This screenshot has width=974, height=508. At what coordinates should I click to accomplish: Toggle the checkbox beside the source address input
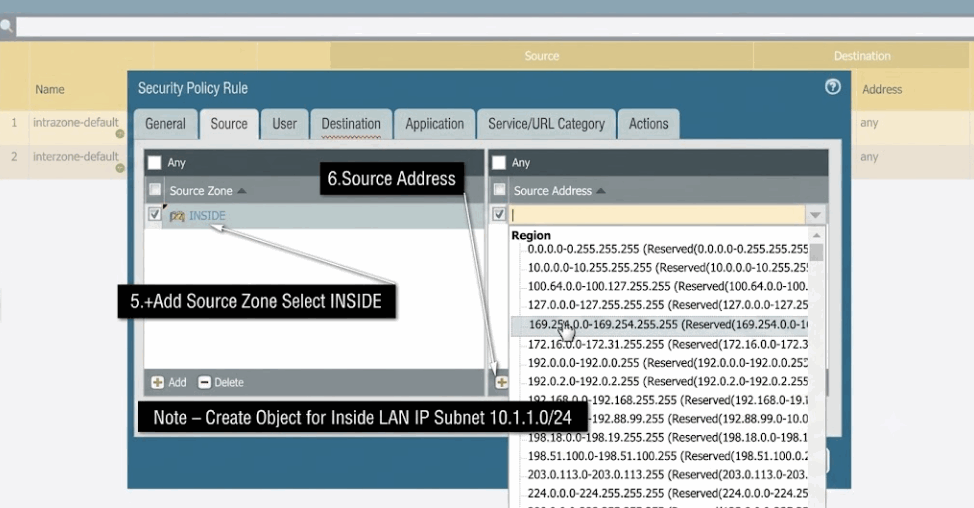click(x=499, y=214)
